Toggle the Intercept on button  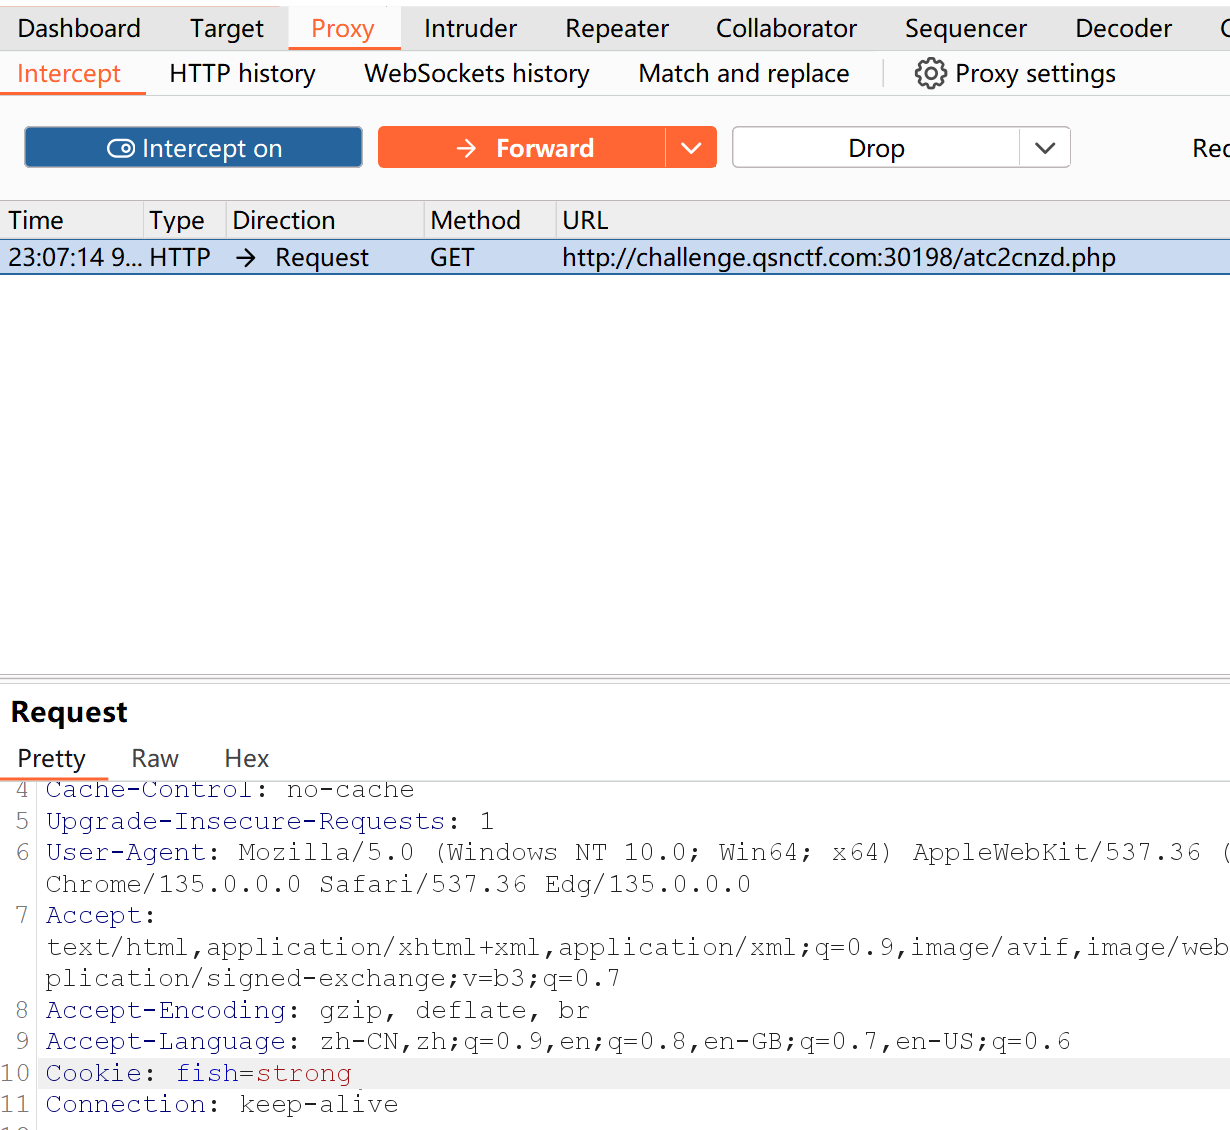coord(193,147)
